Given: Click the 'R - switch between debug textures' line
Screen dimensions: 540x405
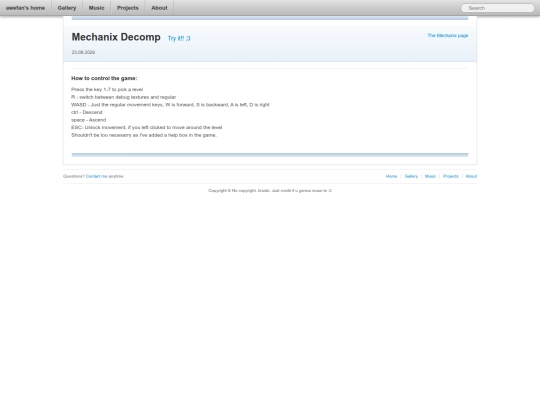Looking at the screenshot, I should (124, 97).
